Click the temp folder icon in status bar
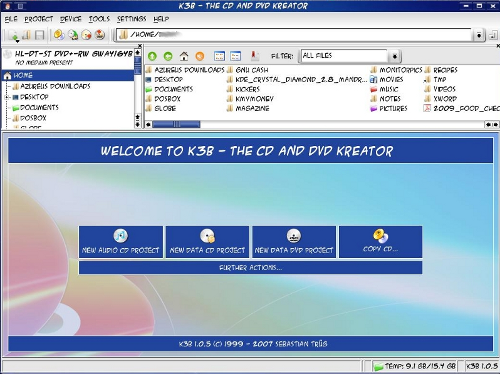Image resolution: width=500 pixels, height=374 pixels. pos(378,366)
